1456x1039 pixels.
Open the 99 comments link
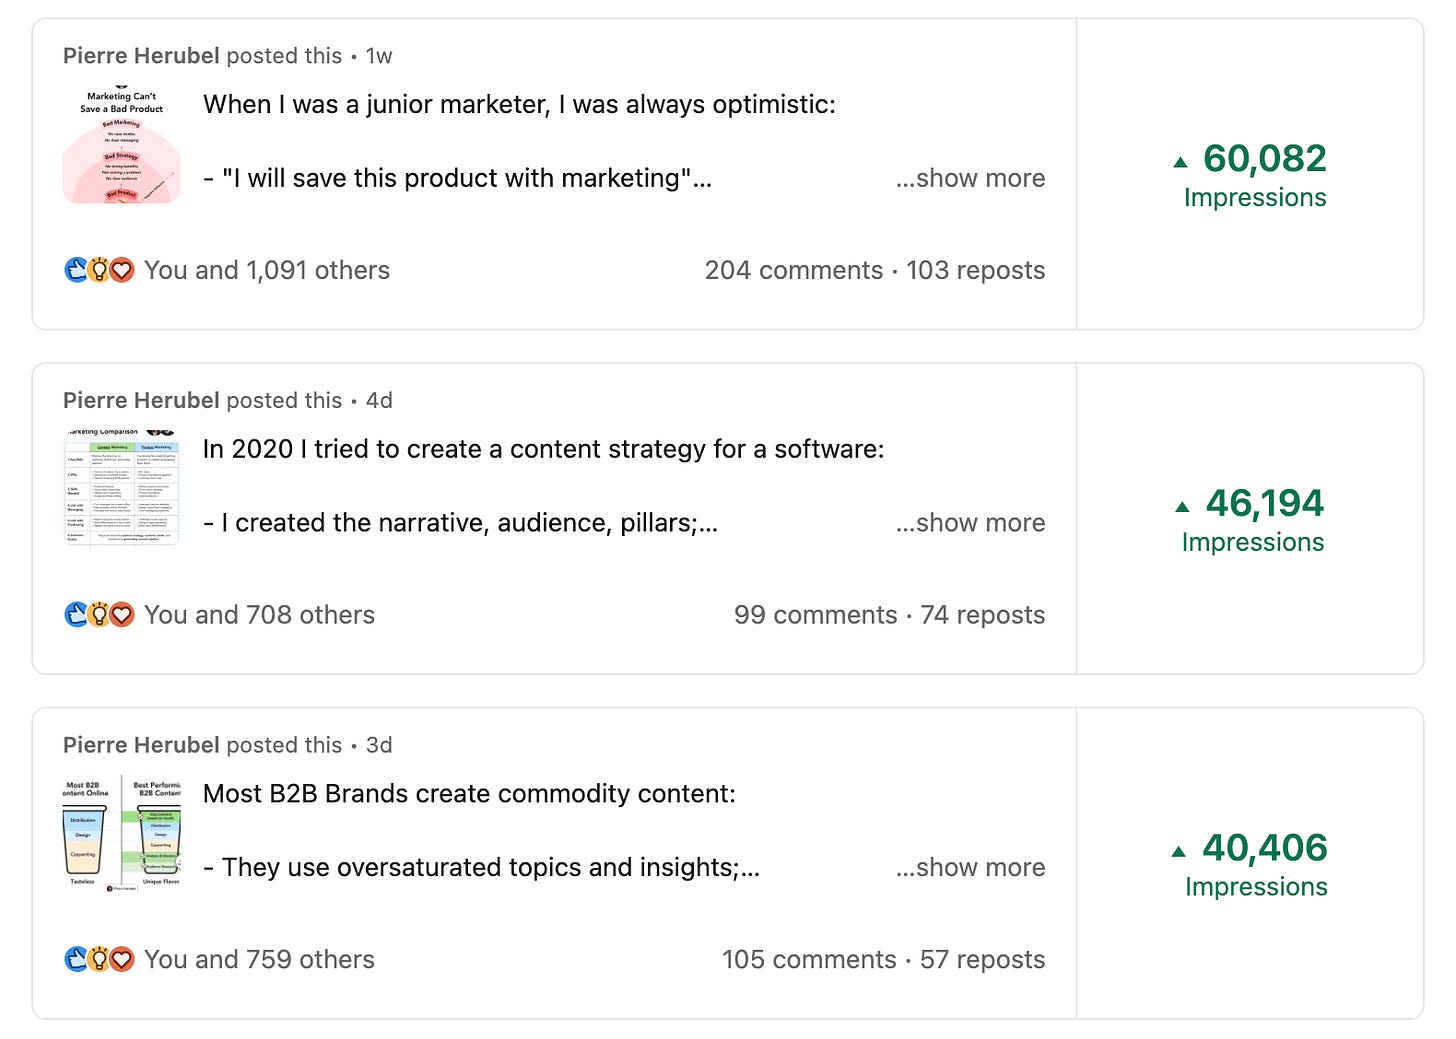(x=816, y=614)
